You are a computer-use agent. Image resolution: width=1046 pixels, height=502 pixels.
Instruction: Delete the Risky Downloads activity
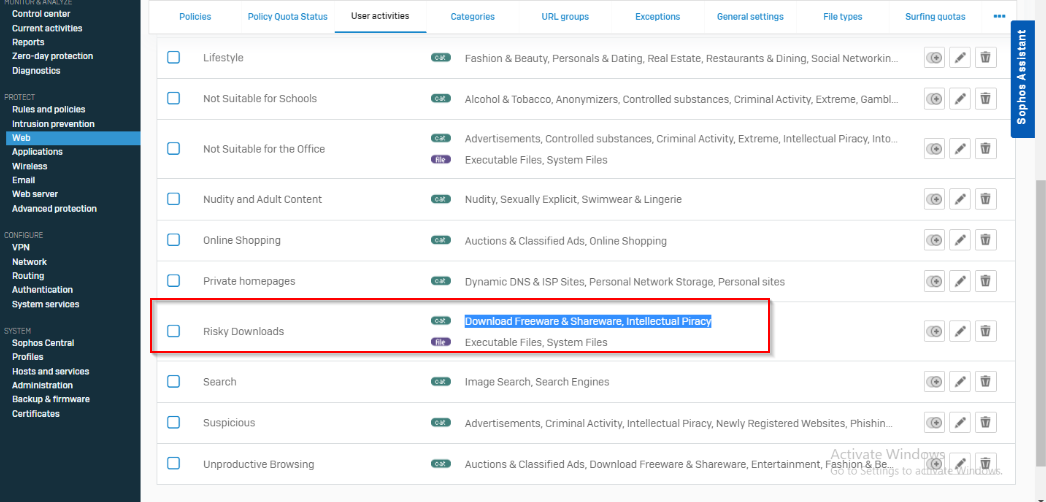click(985, 331)
